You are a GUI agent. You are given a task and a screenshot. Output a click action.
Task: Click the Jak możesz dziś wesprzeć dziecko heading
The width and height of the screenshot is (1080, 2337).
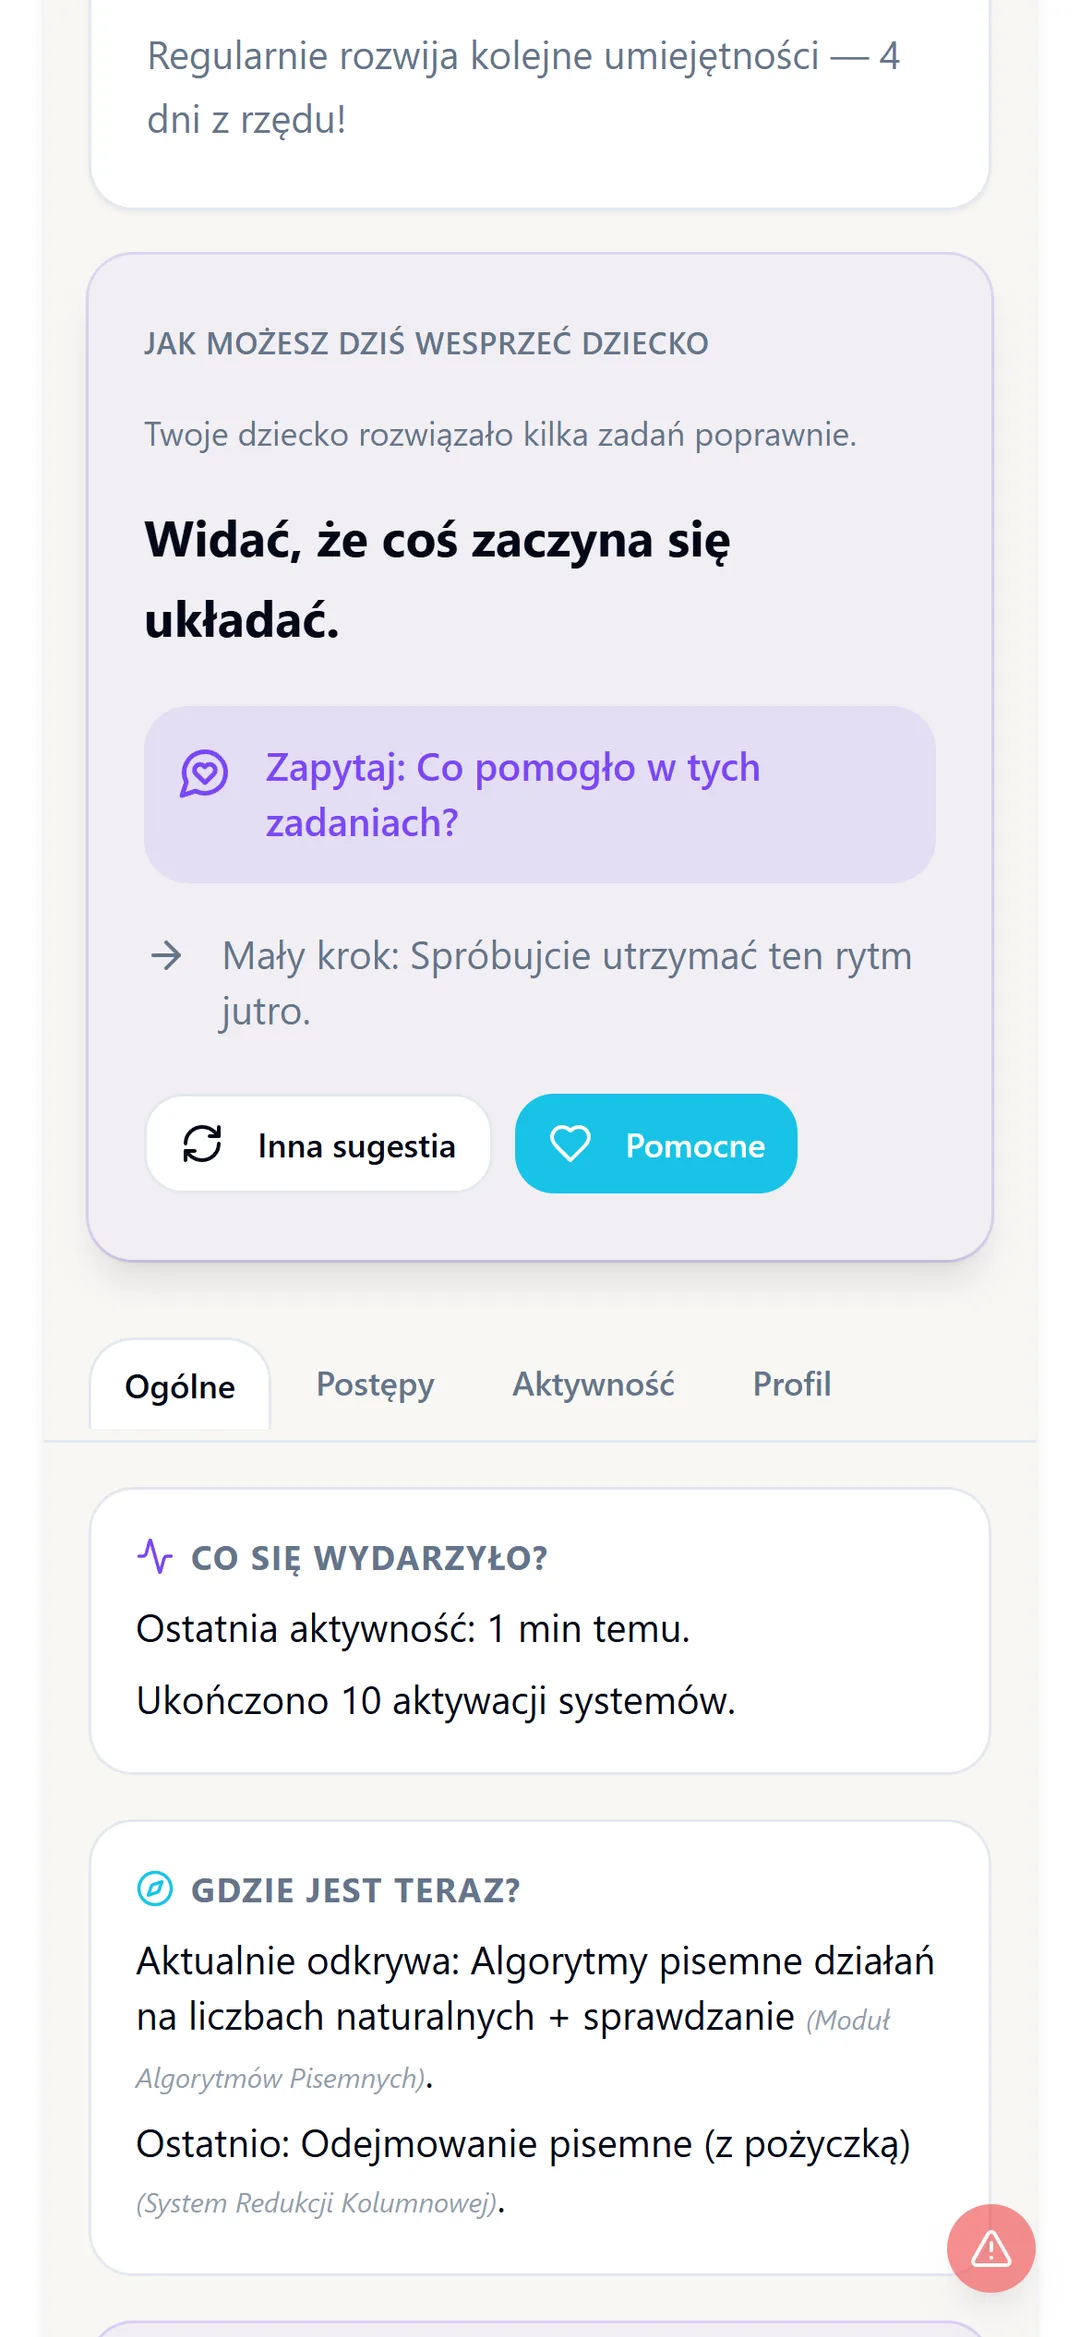click(426, 344)
